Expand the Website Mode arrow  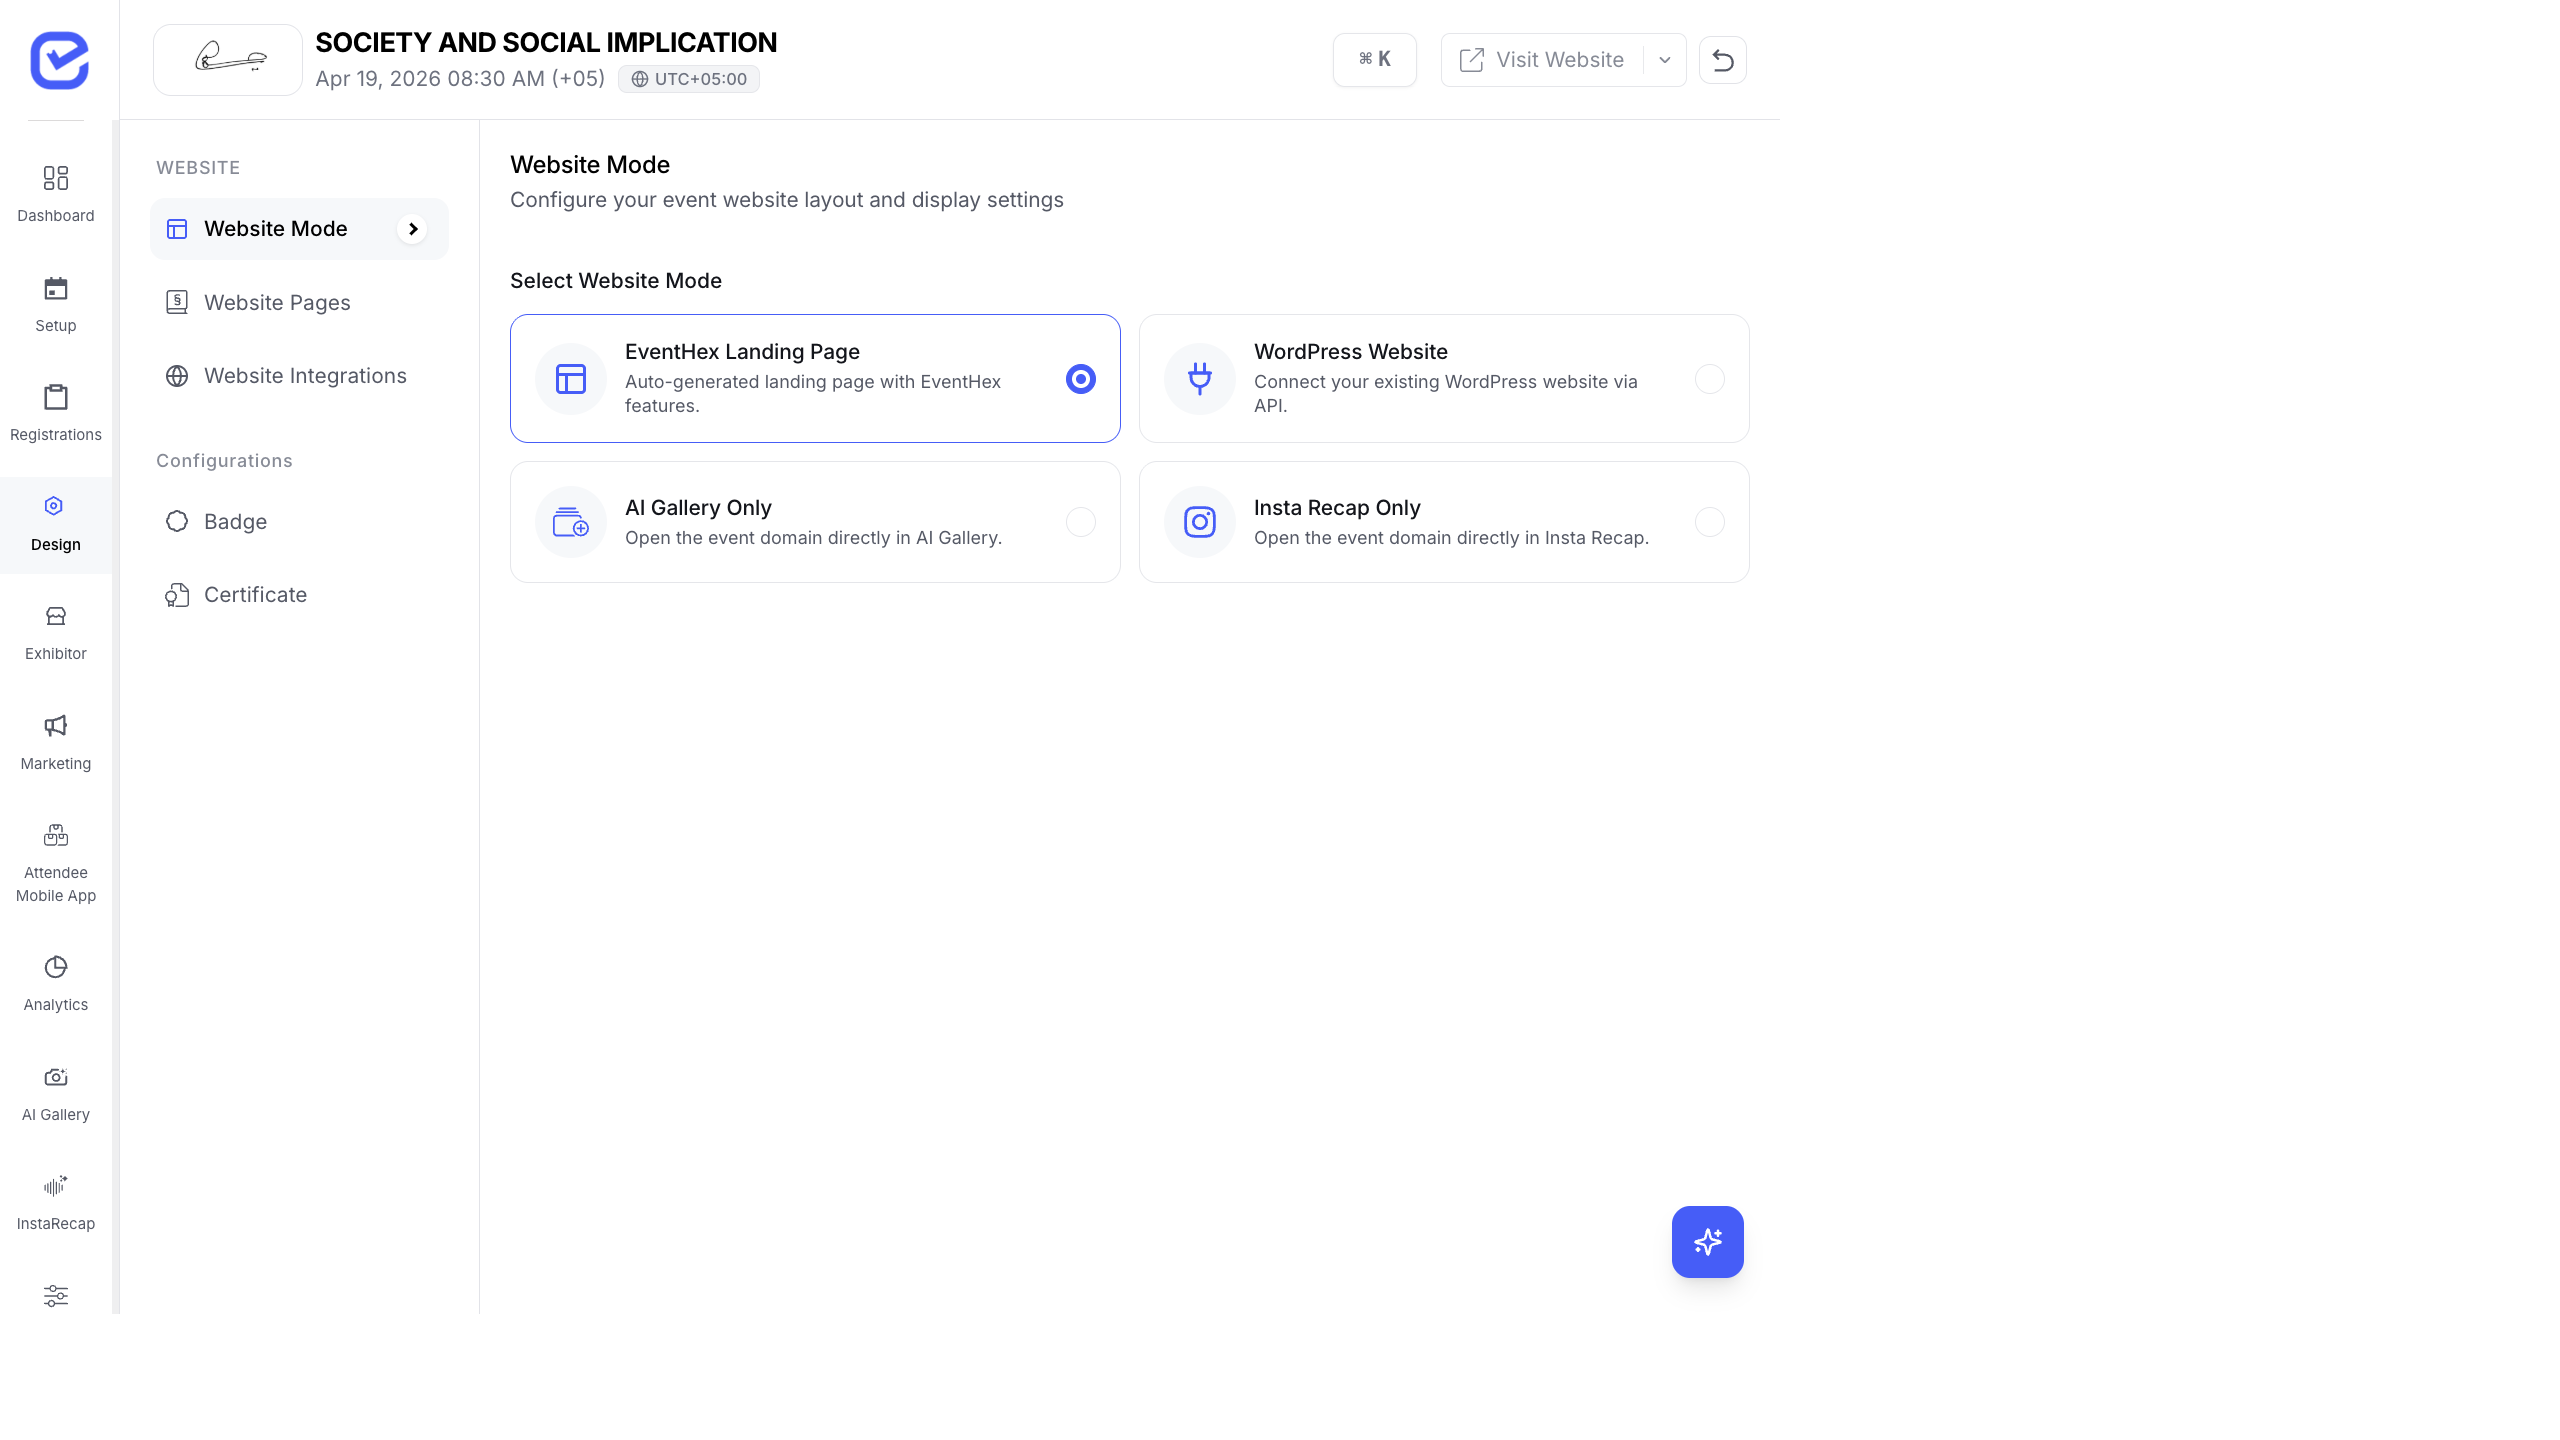413,229
